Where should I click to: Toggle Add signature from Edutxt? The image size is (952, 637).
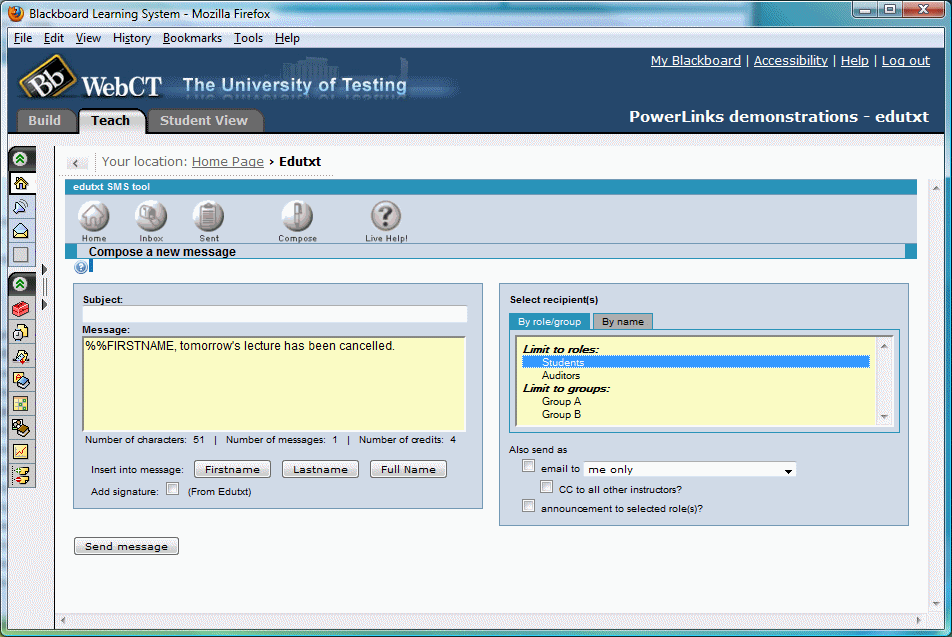[x=172, y=490]
